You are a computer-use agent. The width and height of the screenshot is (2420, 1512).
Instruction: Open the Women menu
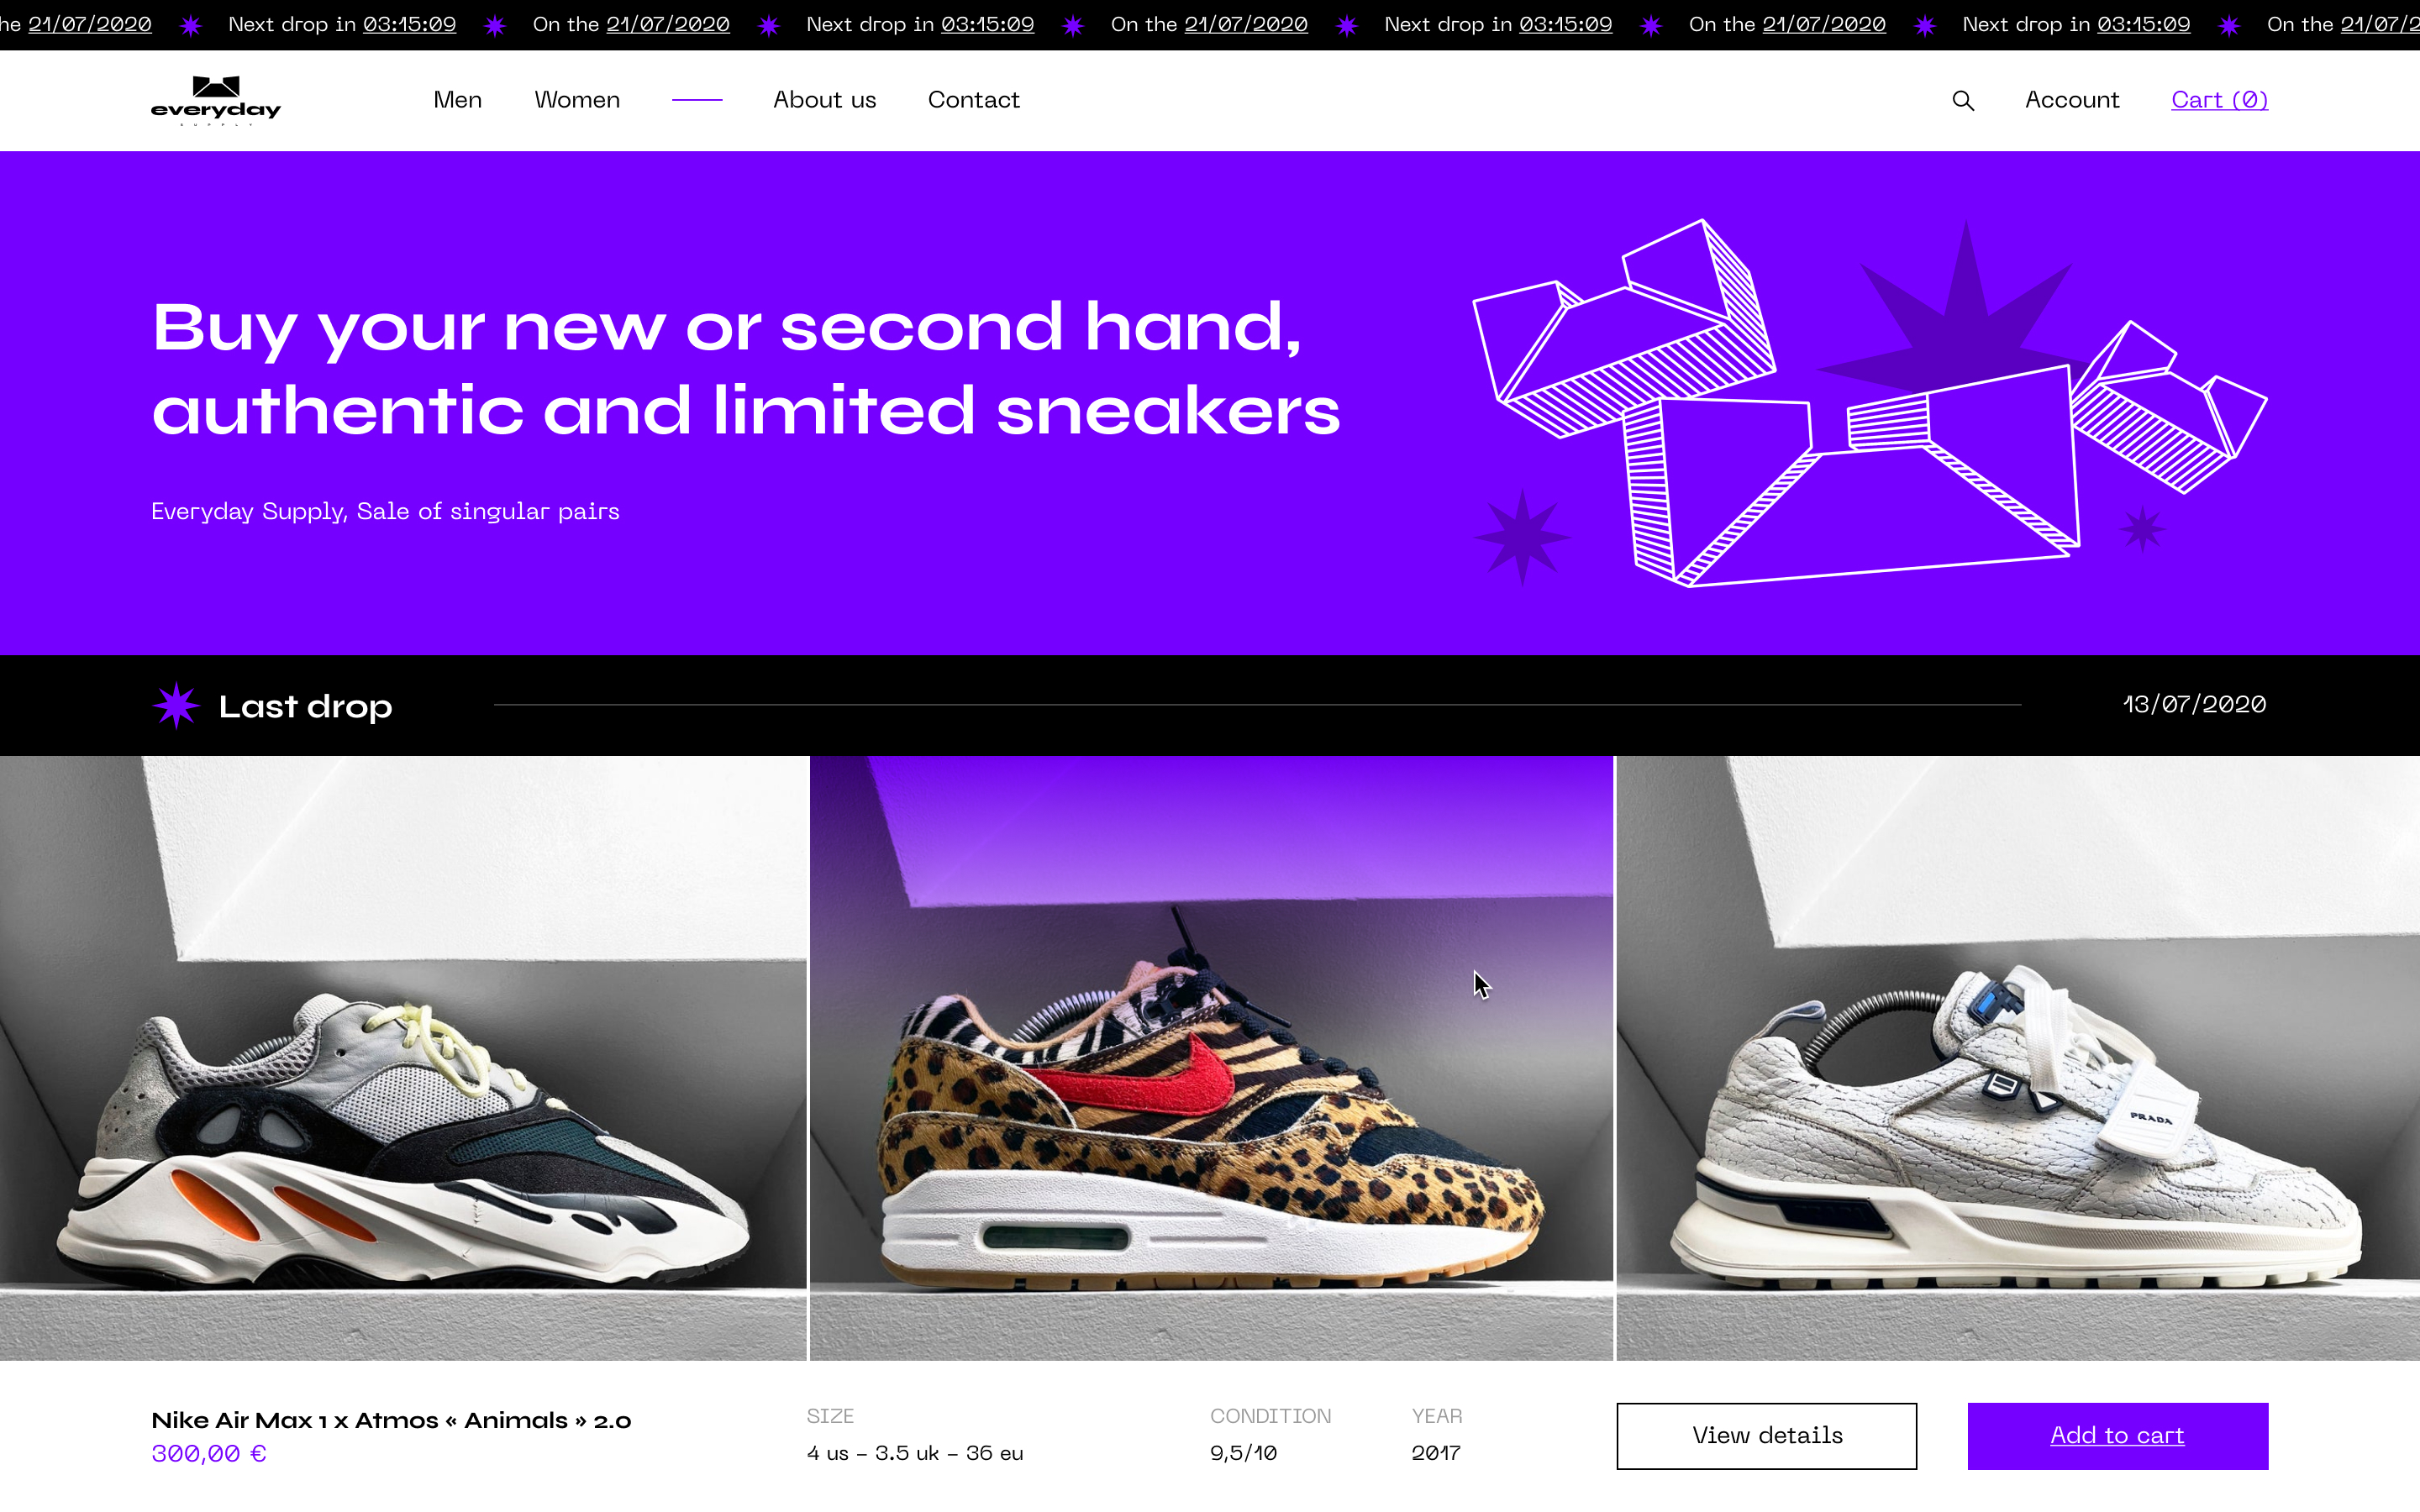point(577,100)
